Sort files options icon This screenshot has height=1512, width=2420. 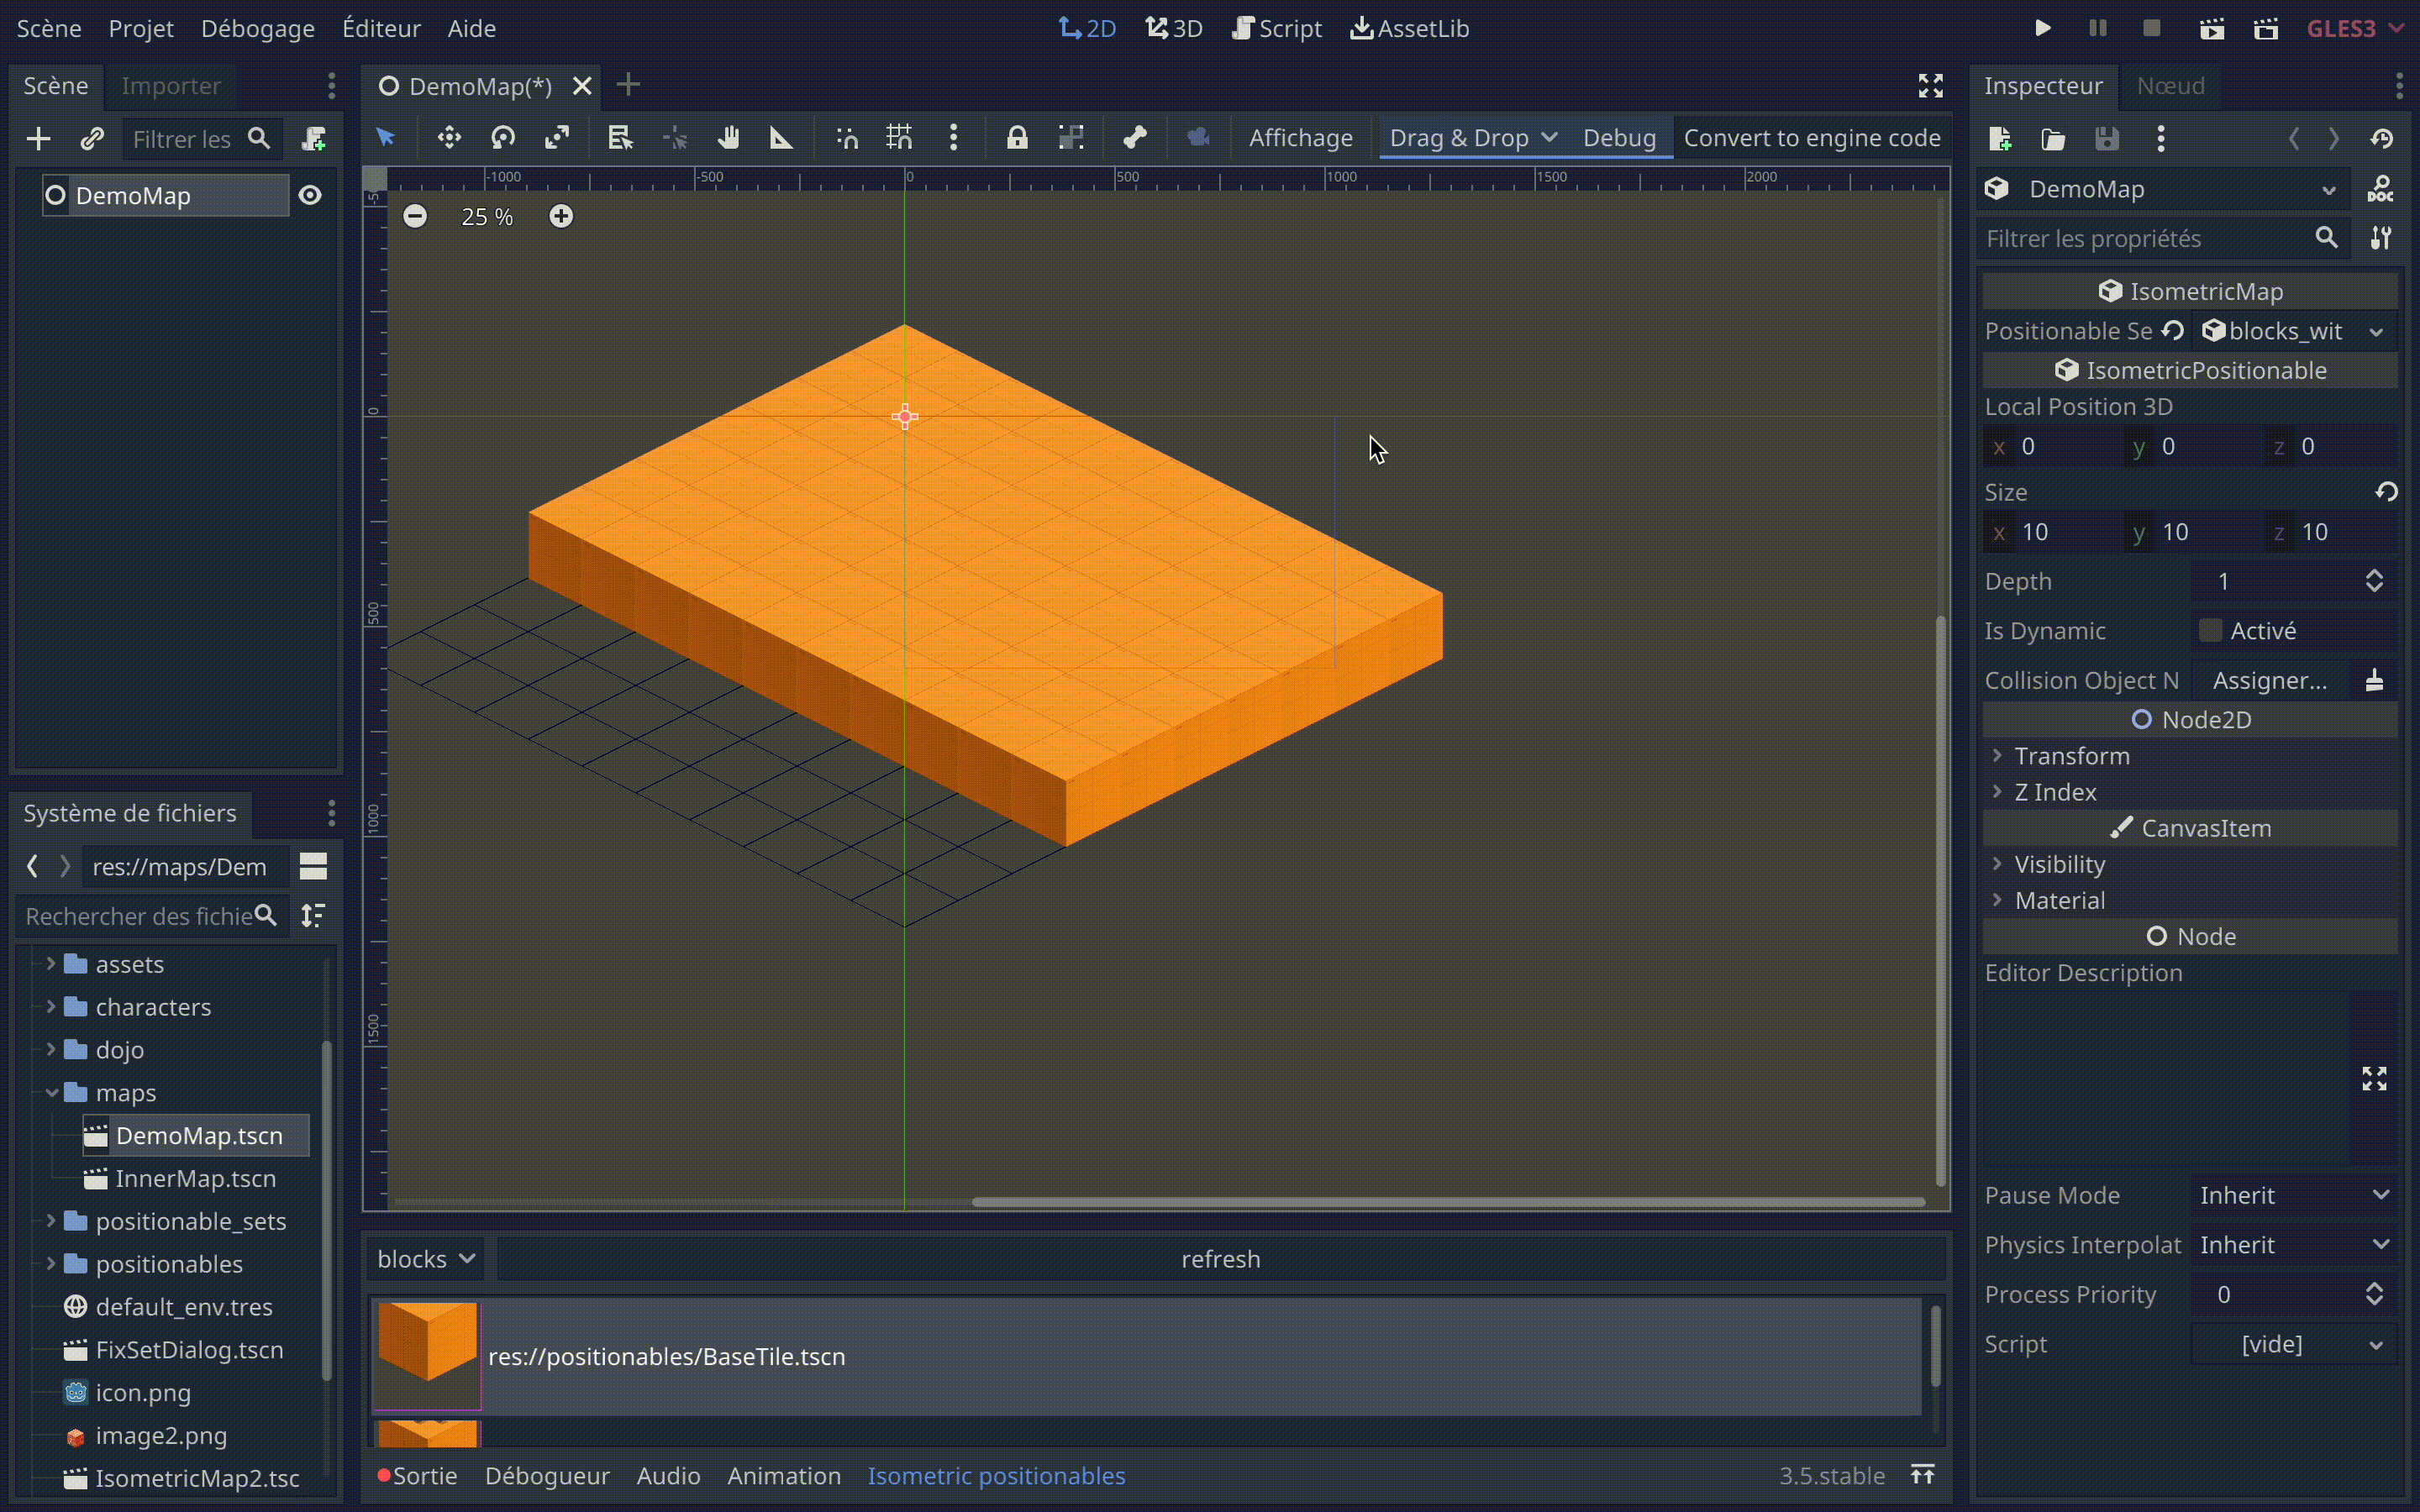313,915
